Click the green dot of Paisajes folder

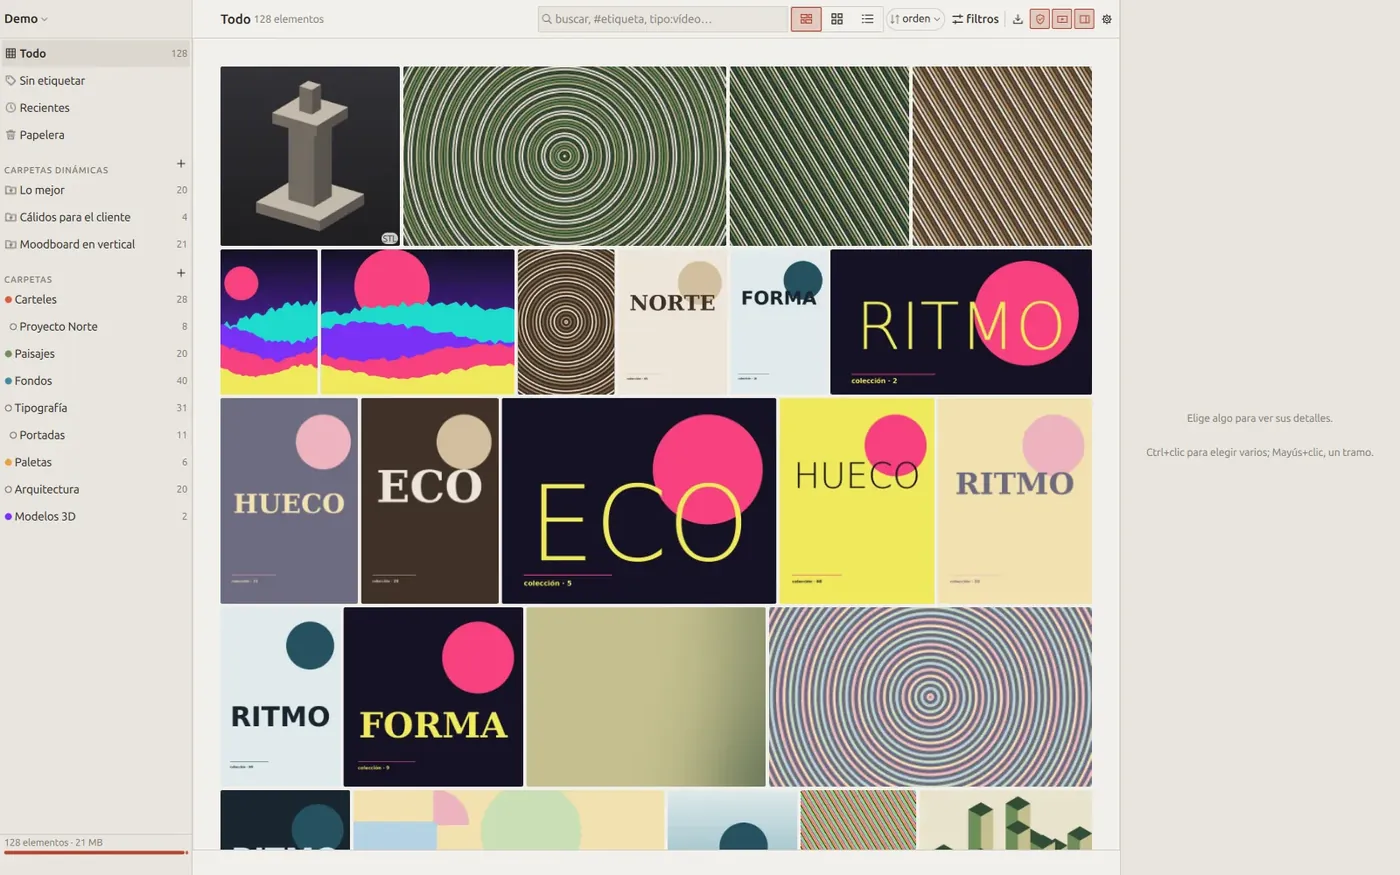(x=8, y=354)
